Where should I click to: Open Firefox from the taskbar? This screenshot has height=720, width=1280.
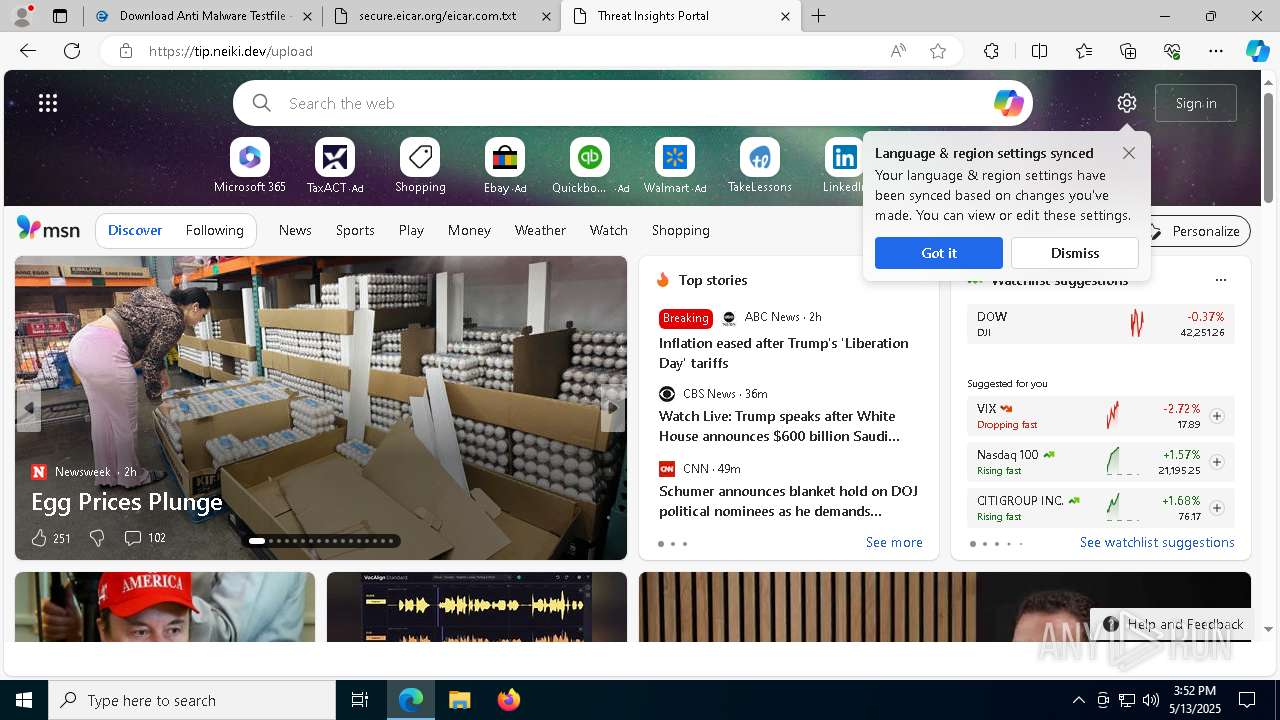tap(509, 700)
